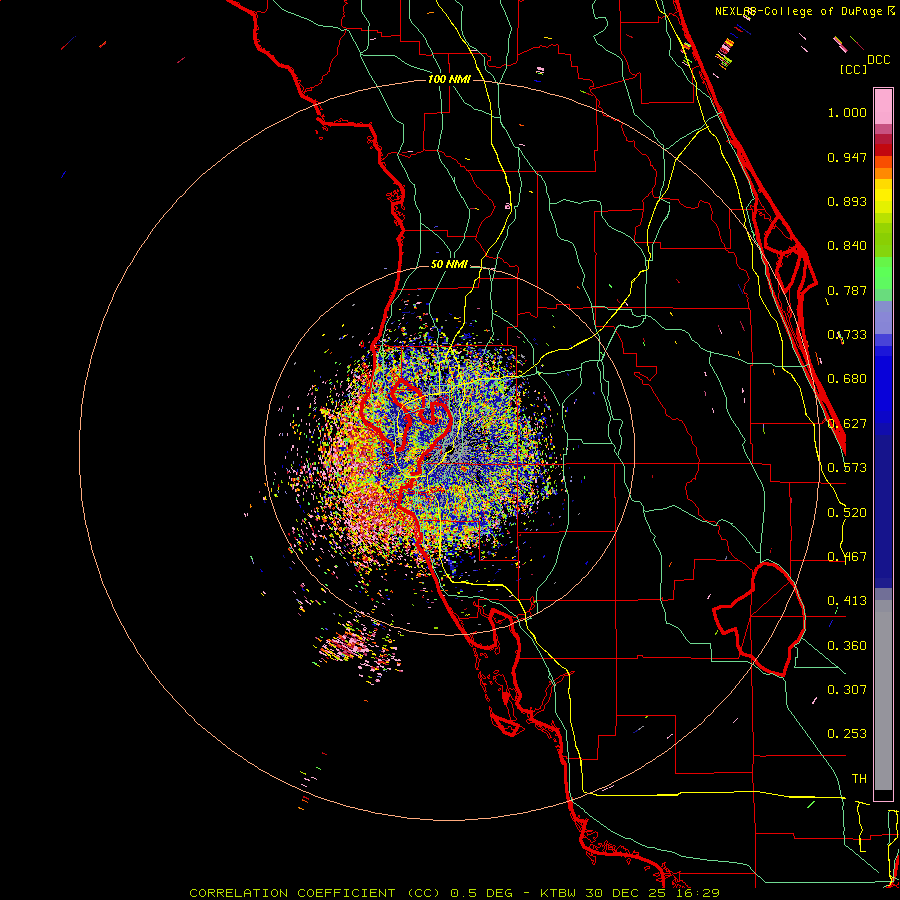Click the TH label at the scale bottom
The image size is (900, 900).
point(859,779)
